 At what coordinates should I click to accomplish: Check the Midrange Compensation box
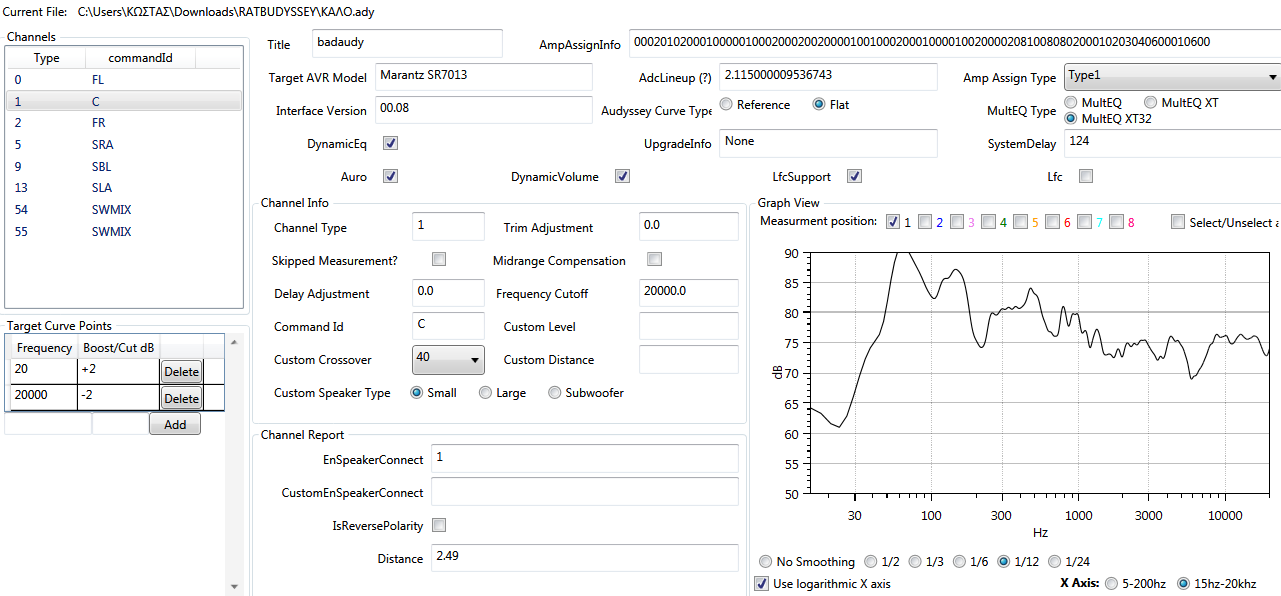click(x=655, y=260)
